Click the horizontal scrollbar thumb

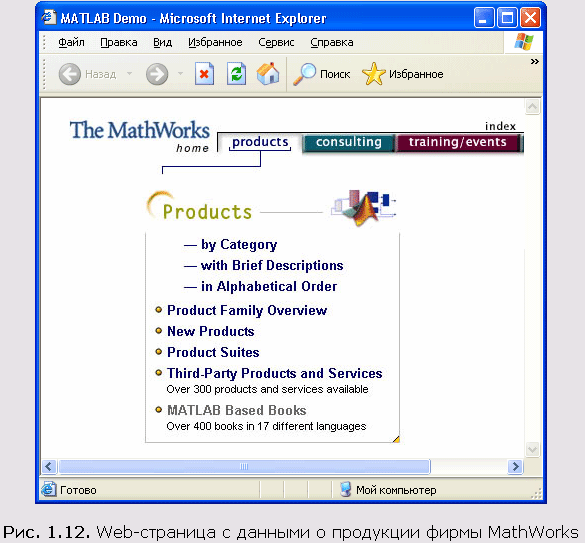(x=244, y=466)
